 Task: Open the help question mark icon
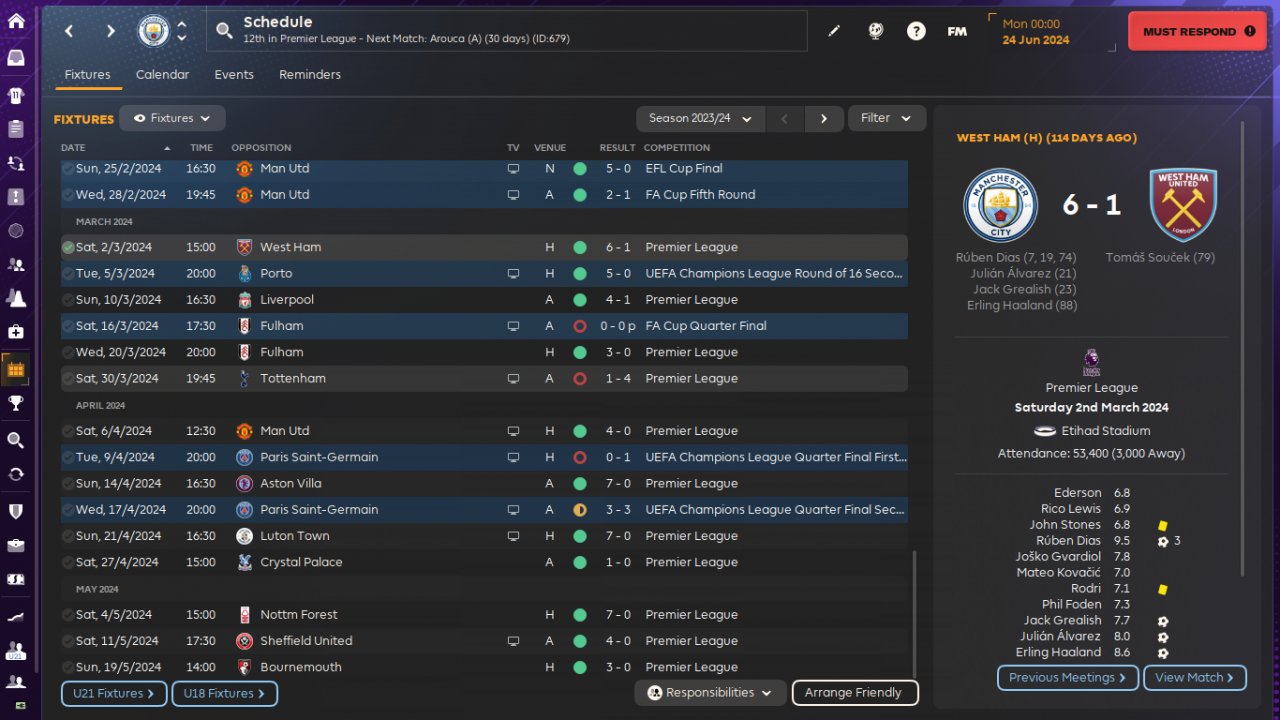tap(916, 31)
